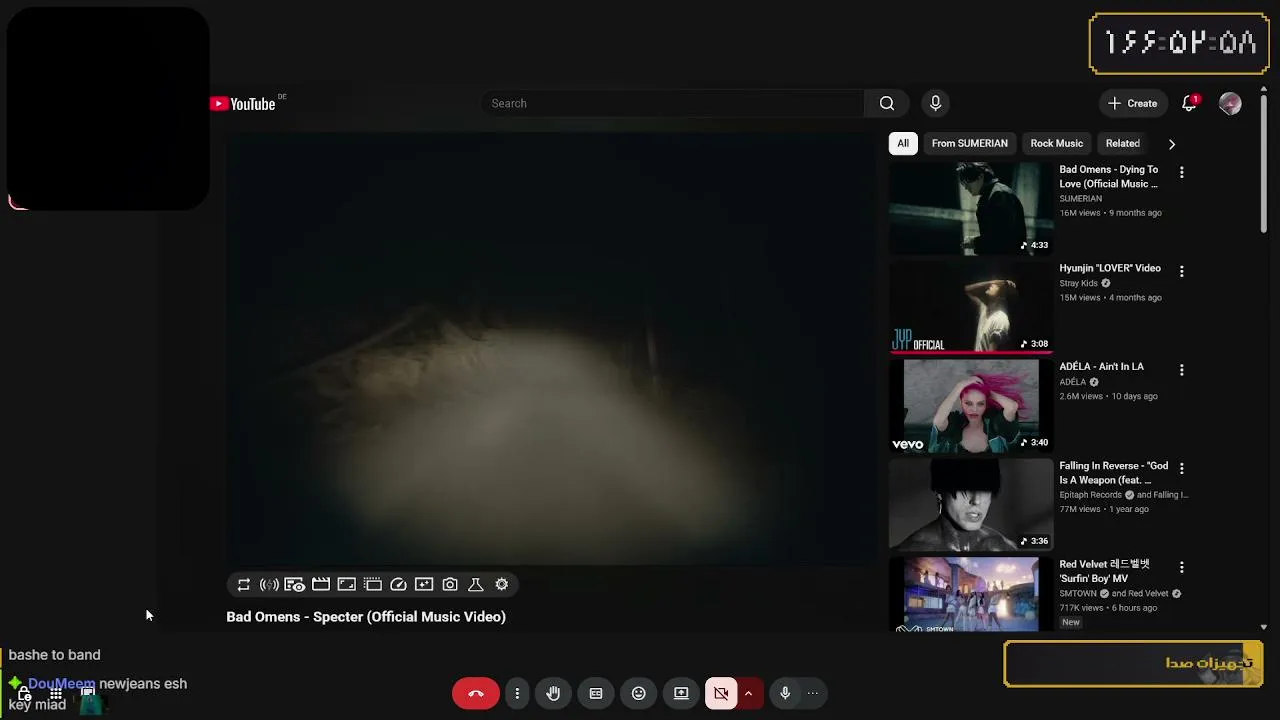Viewport: 1280px width, 720px height.
Task: Open the YouTube home logo
Action: pos(243,104)
